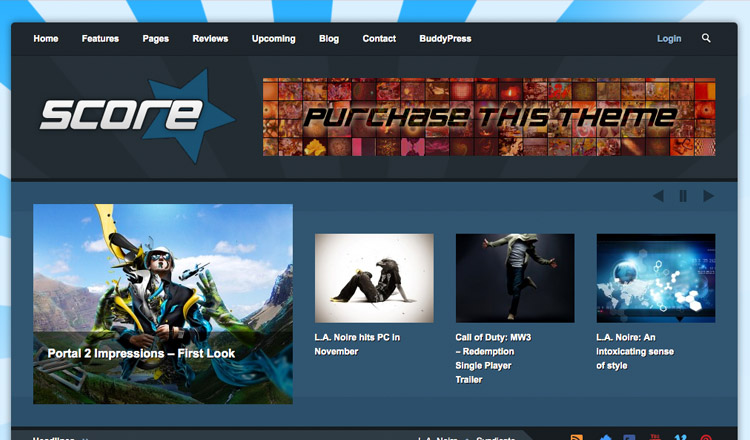Screen dimensions: 750x440
Task: Open the Upcoming menu item
Action: [273, 39]
